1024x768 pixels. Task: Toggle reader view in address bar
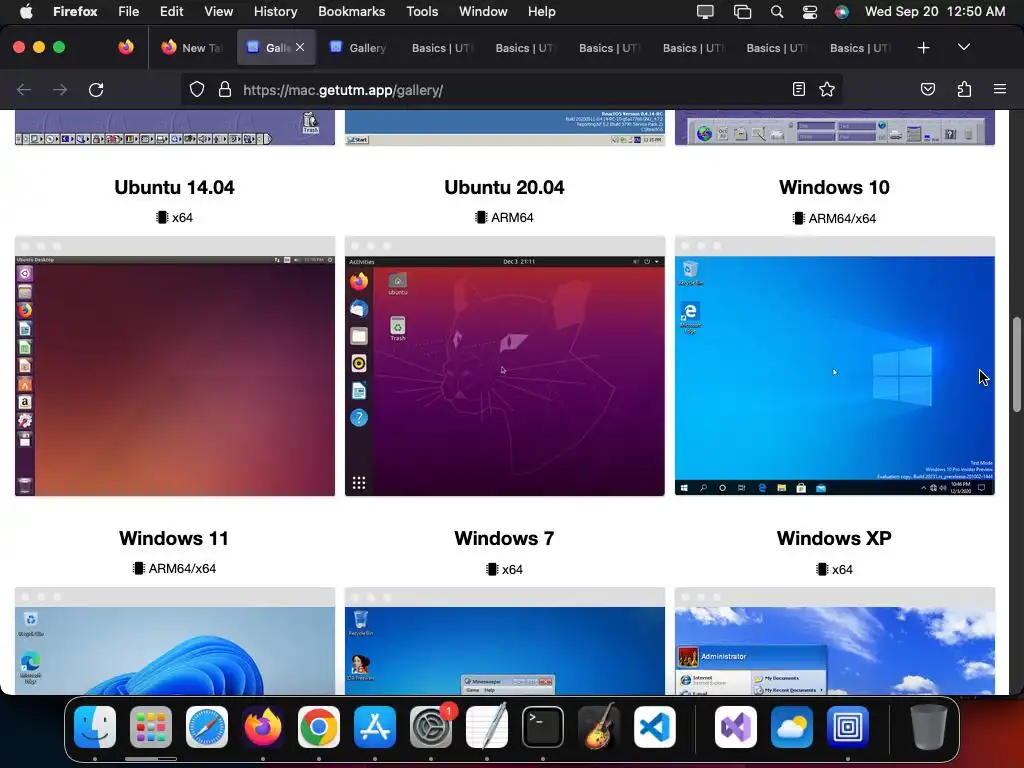point(799,89)
